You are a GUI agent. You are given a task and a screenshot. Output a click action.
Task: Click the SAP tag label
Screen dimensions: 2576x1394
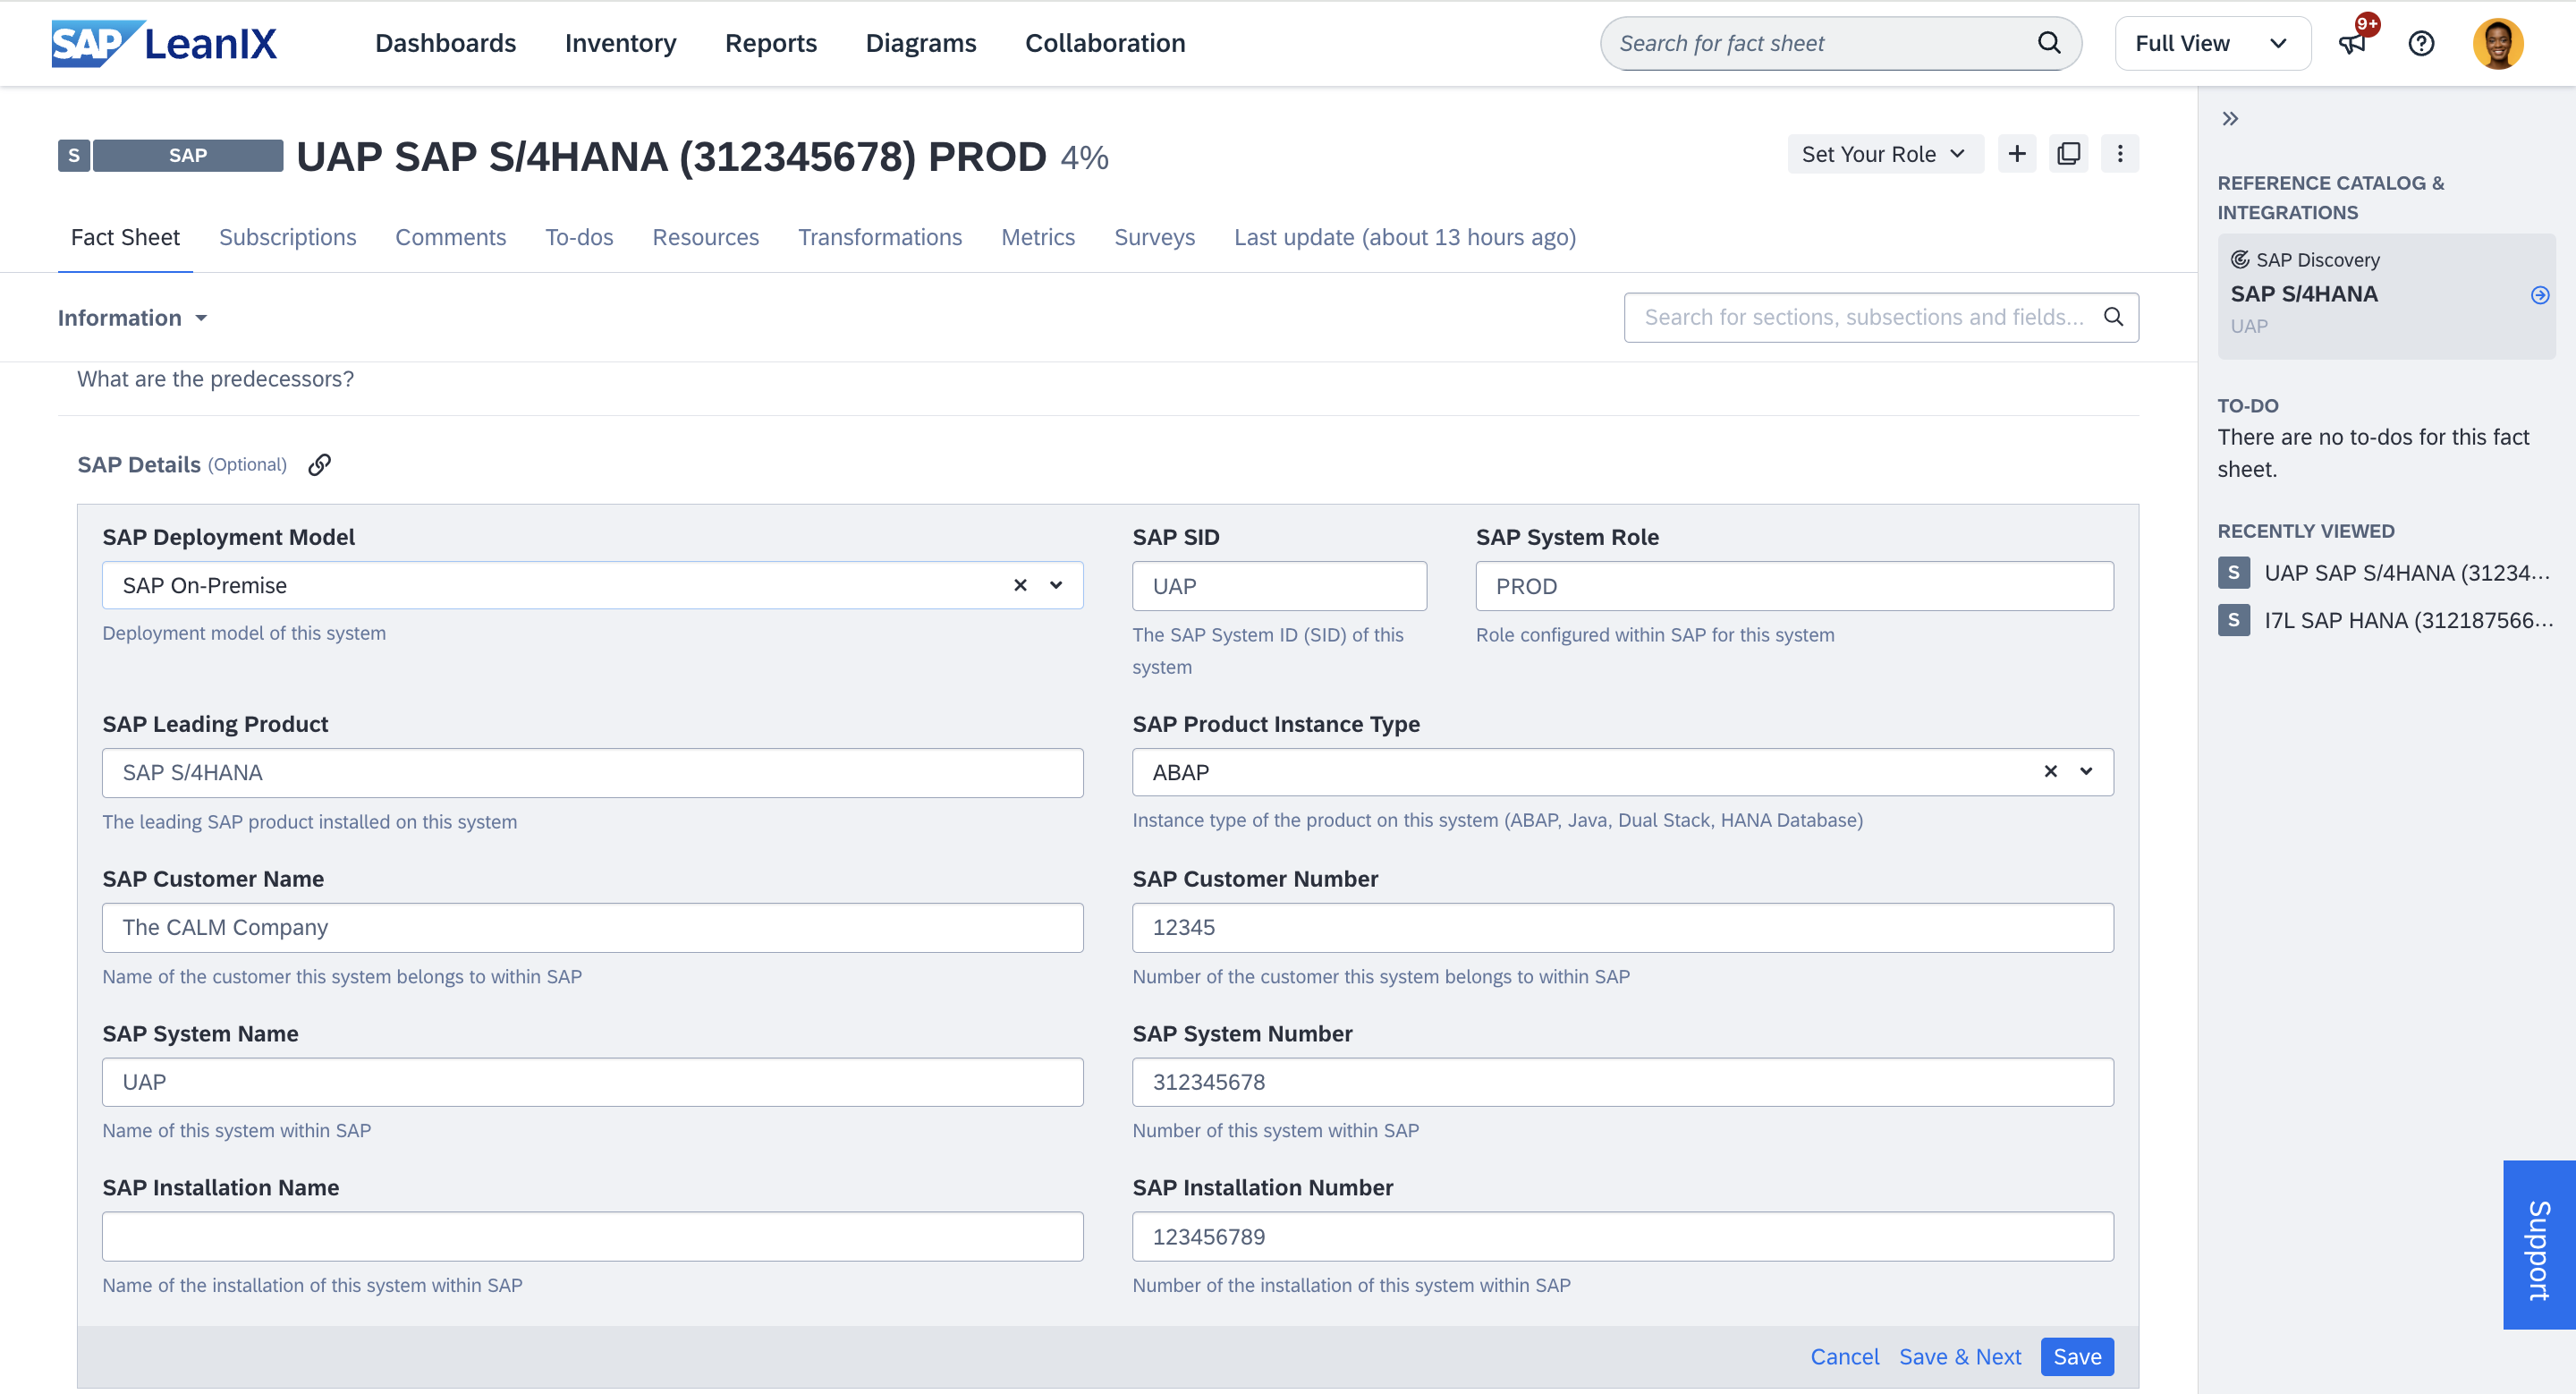(188, 155)
